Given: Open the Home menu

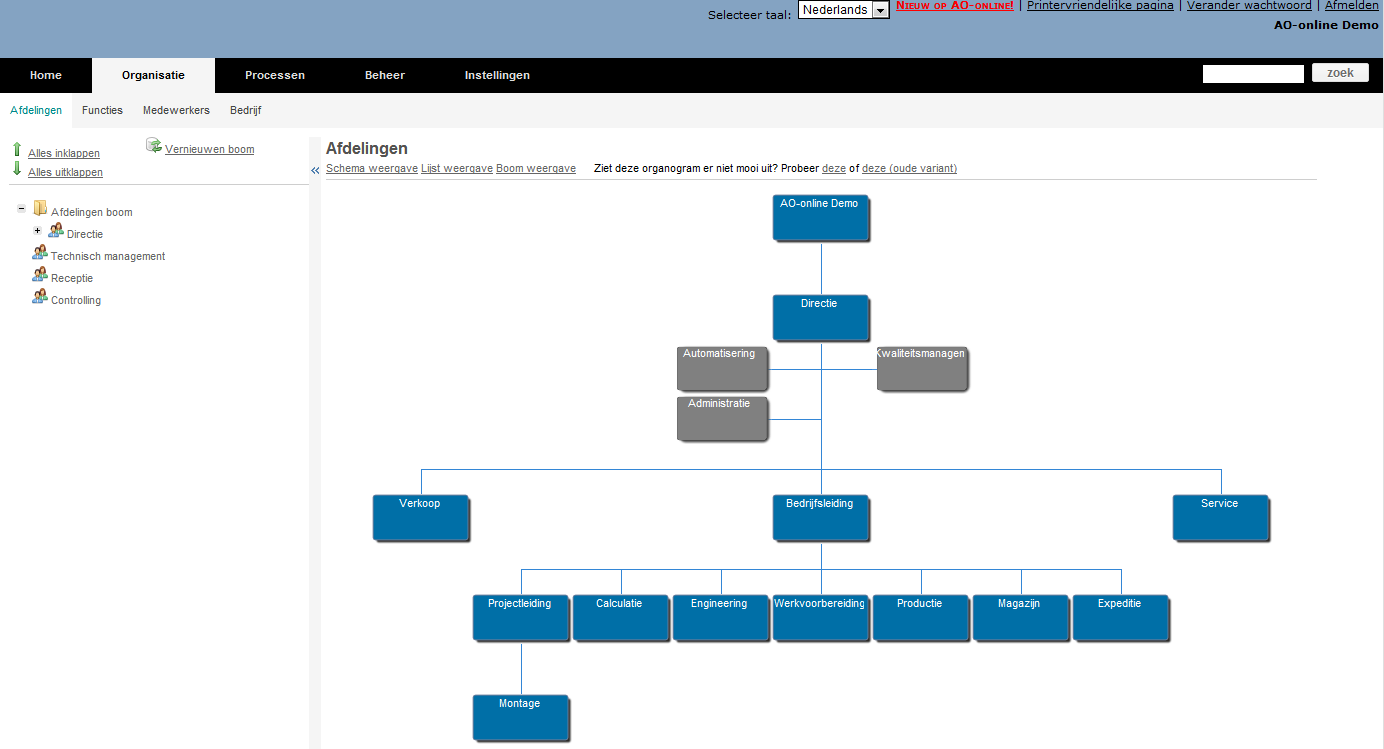Looking at the screenshot, I should tap(46, 76).
